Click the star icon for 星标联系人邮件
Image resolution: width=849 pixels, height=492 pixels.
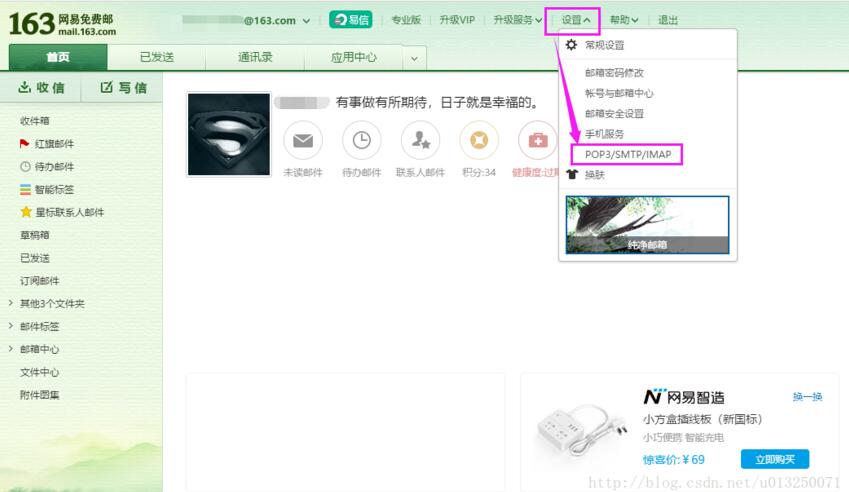25,212
